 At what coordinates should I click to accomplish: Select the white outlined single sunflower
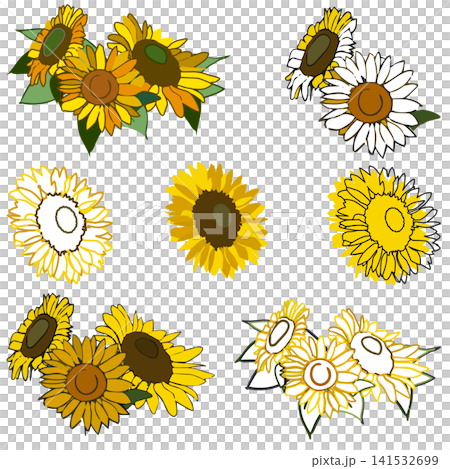(60, 224)
